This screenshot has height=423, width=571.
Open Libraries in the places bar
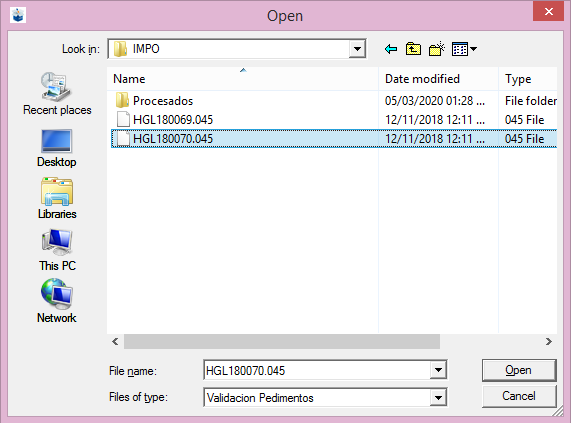click(57, 198)
